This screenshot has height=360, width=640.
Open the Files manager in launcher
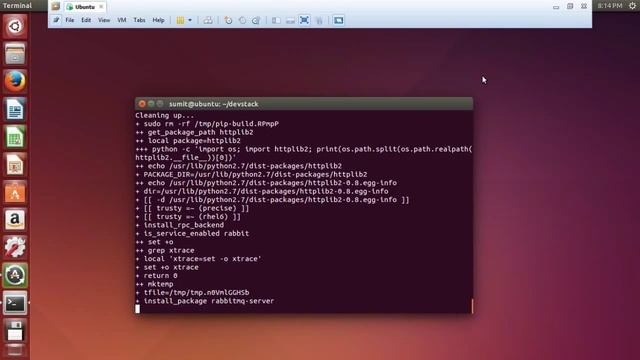point(15,53)
